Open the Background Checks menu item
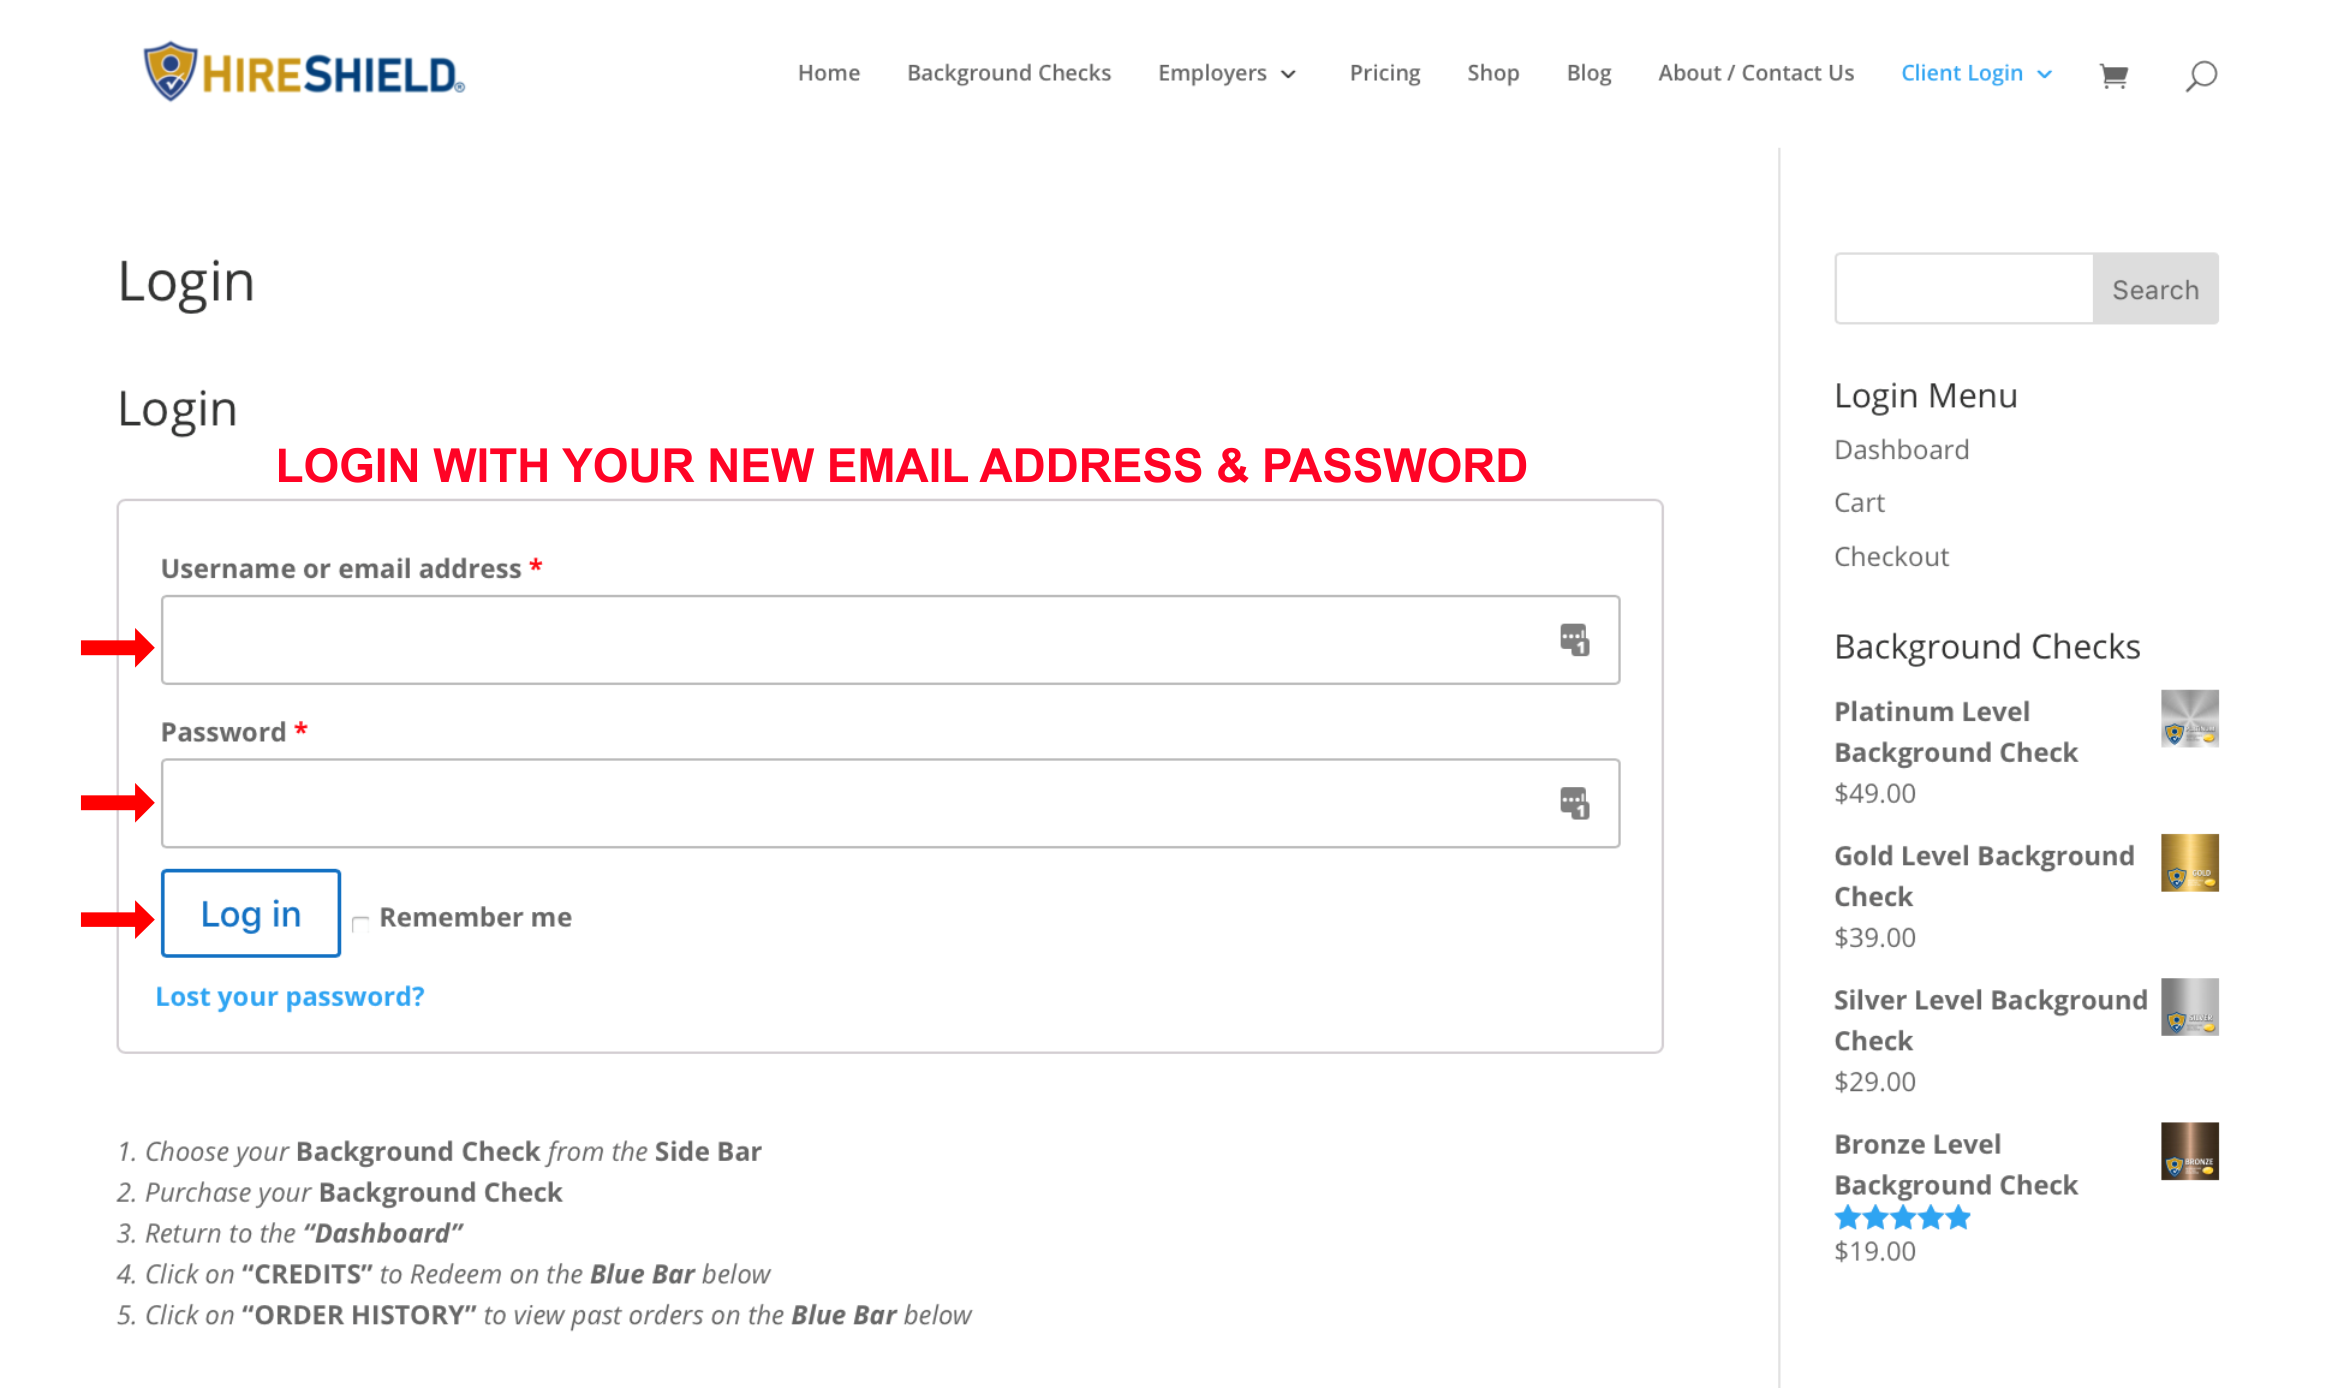Screen dimensions: 2333x1388 point(1008,73)
